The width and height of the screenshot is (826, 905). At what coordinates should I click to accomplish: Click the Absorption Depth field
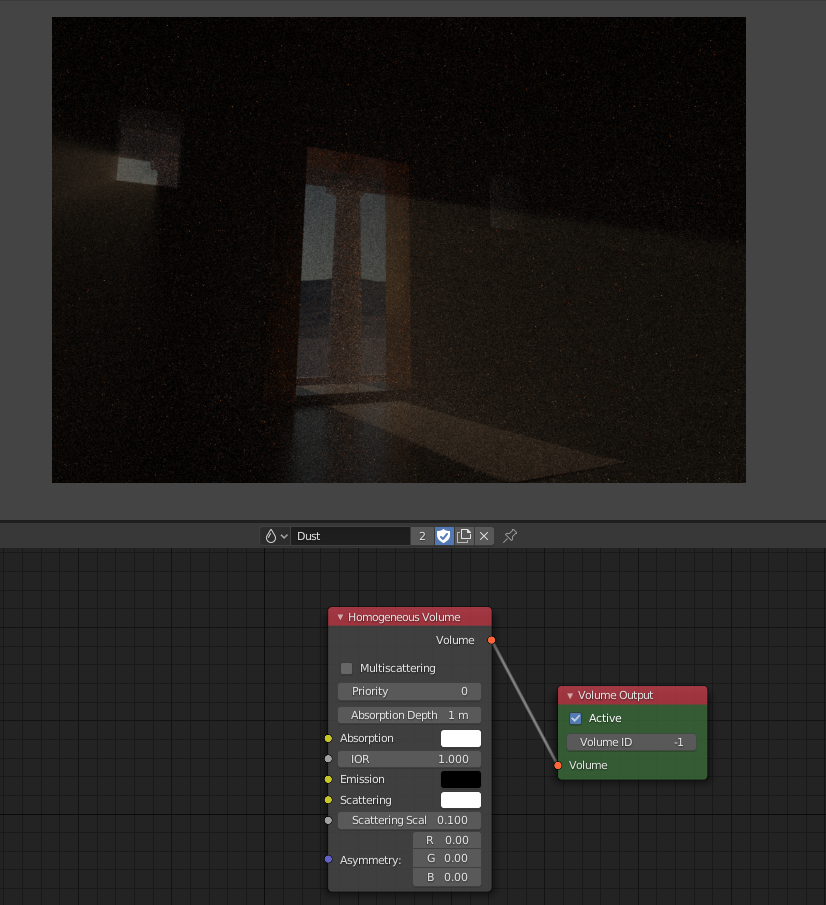pos(409,715)
